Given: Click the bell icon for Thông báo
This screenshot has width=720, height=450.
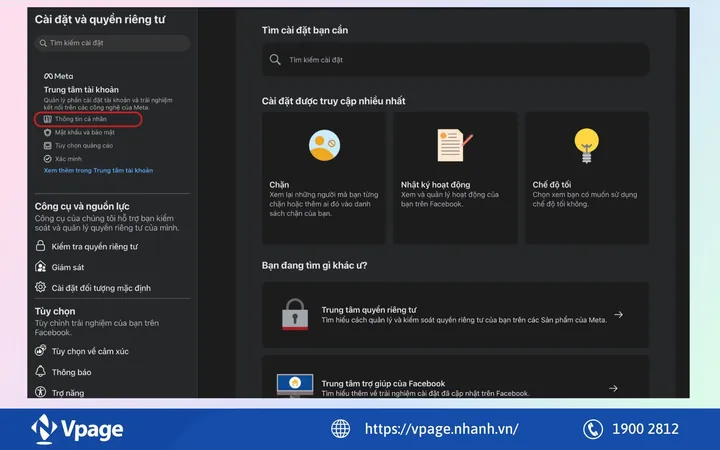Looking at the screenshot, I should click(x=40, y=371).
